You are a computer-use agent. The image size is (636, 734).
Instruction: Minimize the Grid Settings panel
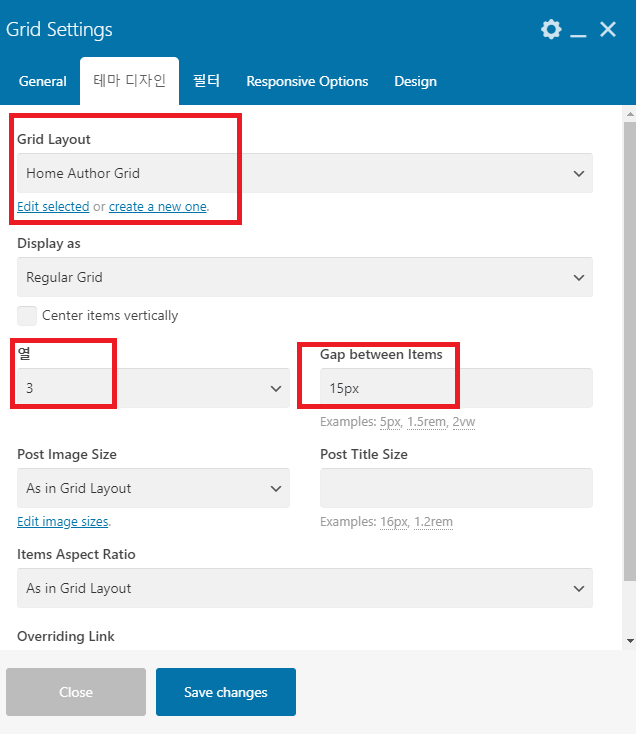click(578, 29)
